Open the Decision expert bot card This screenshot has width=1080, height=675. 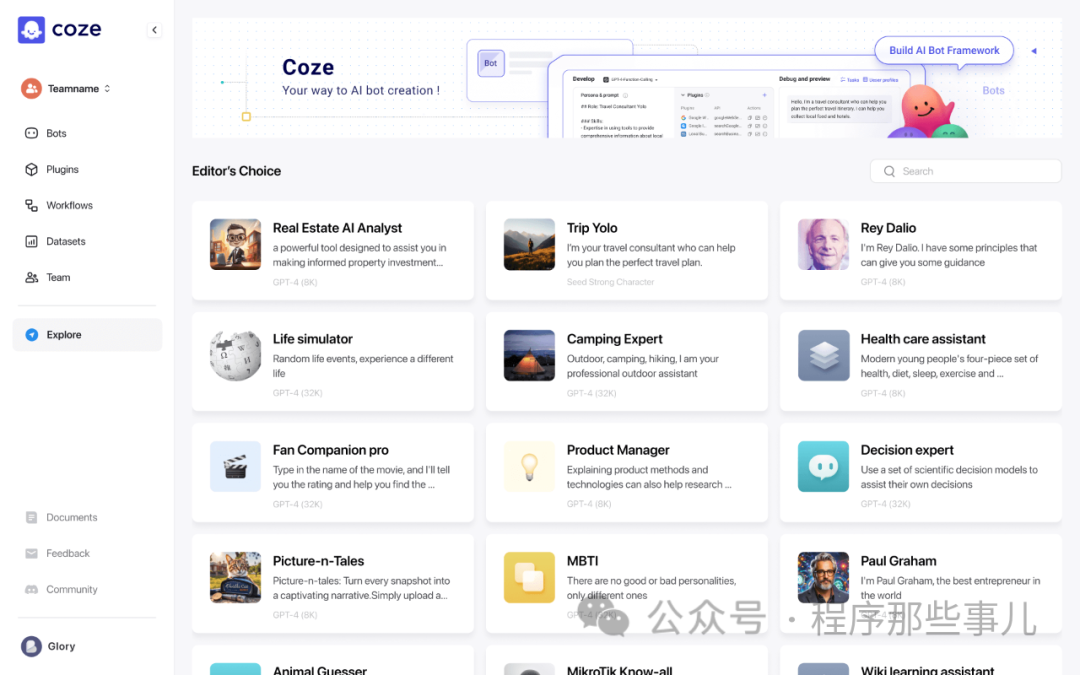click(x=920, y=471)
